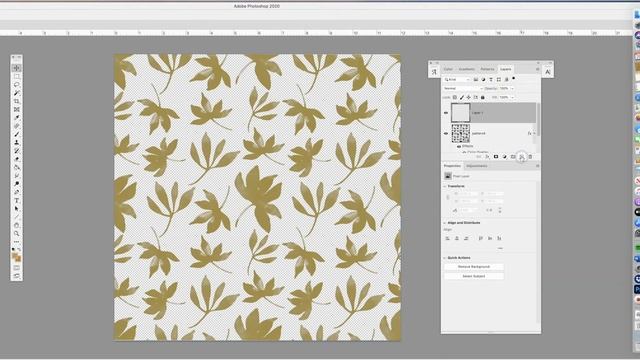Click the Remove Background button
Image resolution: width=640 pixels, height=360 pixels.
coord(474,267)
